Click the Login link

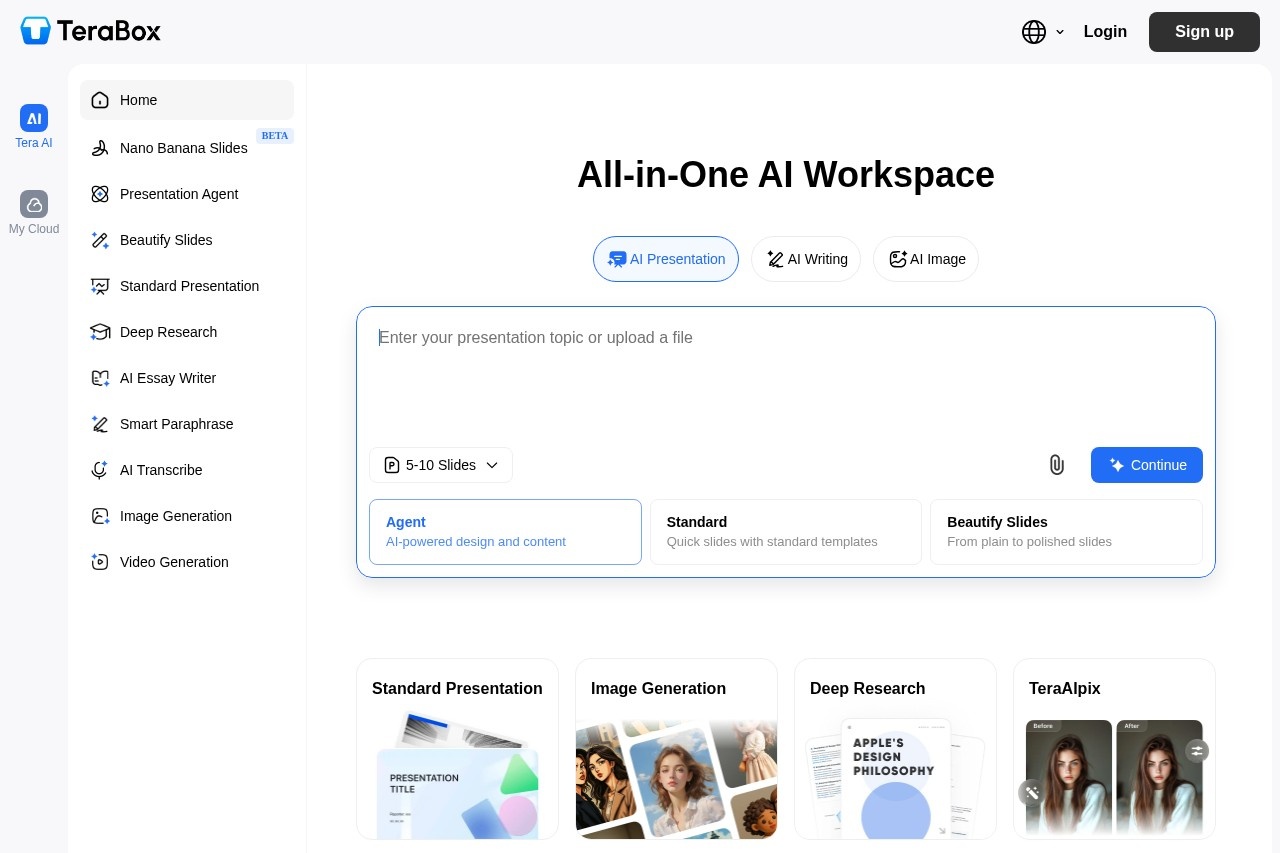tap(1105, 32)
